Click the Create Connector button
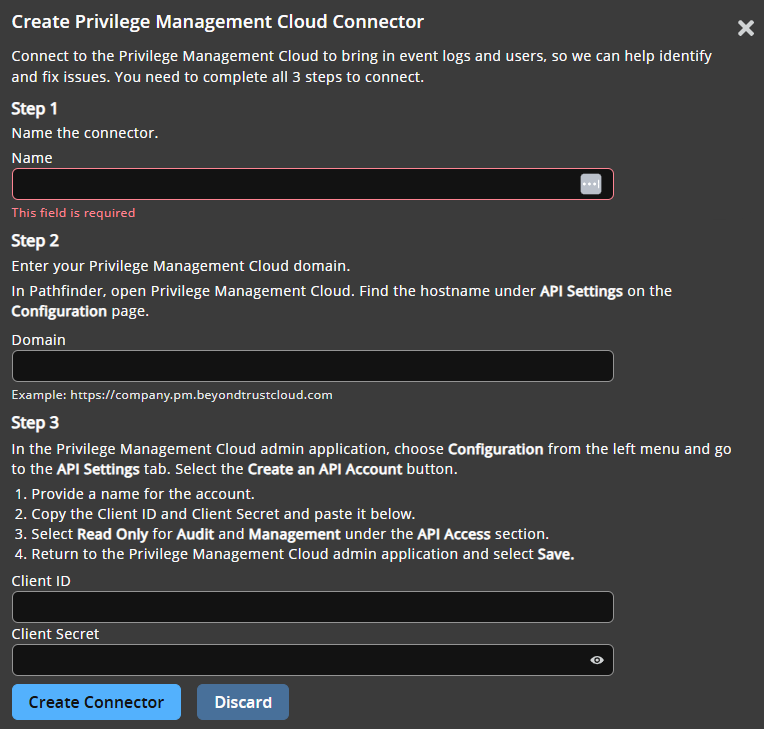Screen dimensions: 764x729 (96, 702)
